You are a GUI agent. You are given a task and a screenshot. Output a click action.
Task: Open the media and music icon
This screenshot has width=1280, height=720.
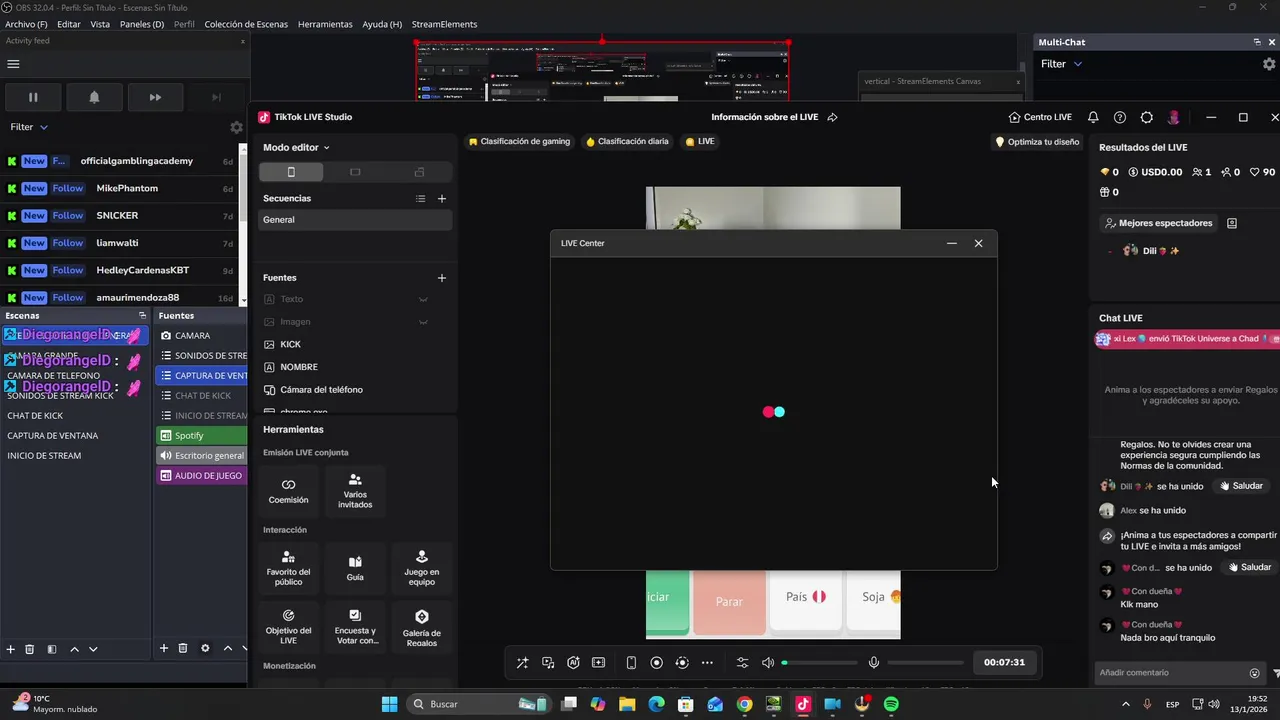[548, 662]
